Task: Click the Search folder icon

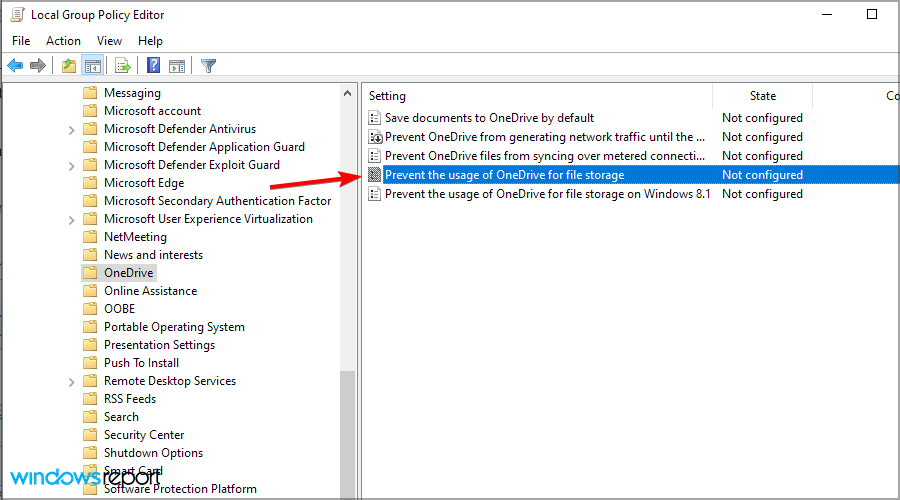Action: tap(90, 417)
